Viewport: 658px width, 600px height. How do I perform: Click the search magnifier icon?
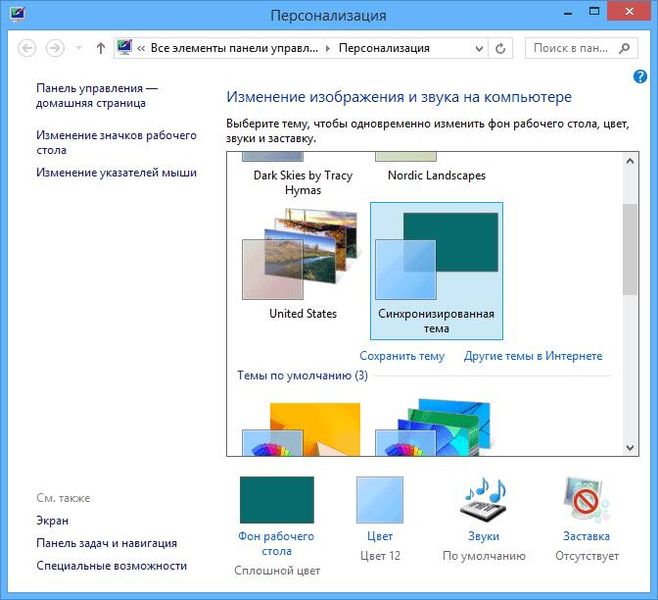point(624,48)
